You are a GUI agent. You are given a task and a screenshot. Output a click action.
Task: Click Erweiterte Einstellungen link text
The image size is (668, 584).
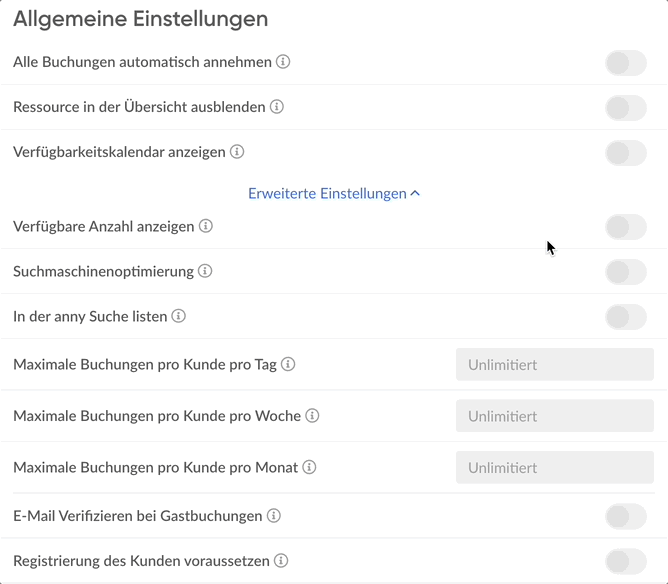pyautogui.click(x=327, y=193)
